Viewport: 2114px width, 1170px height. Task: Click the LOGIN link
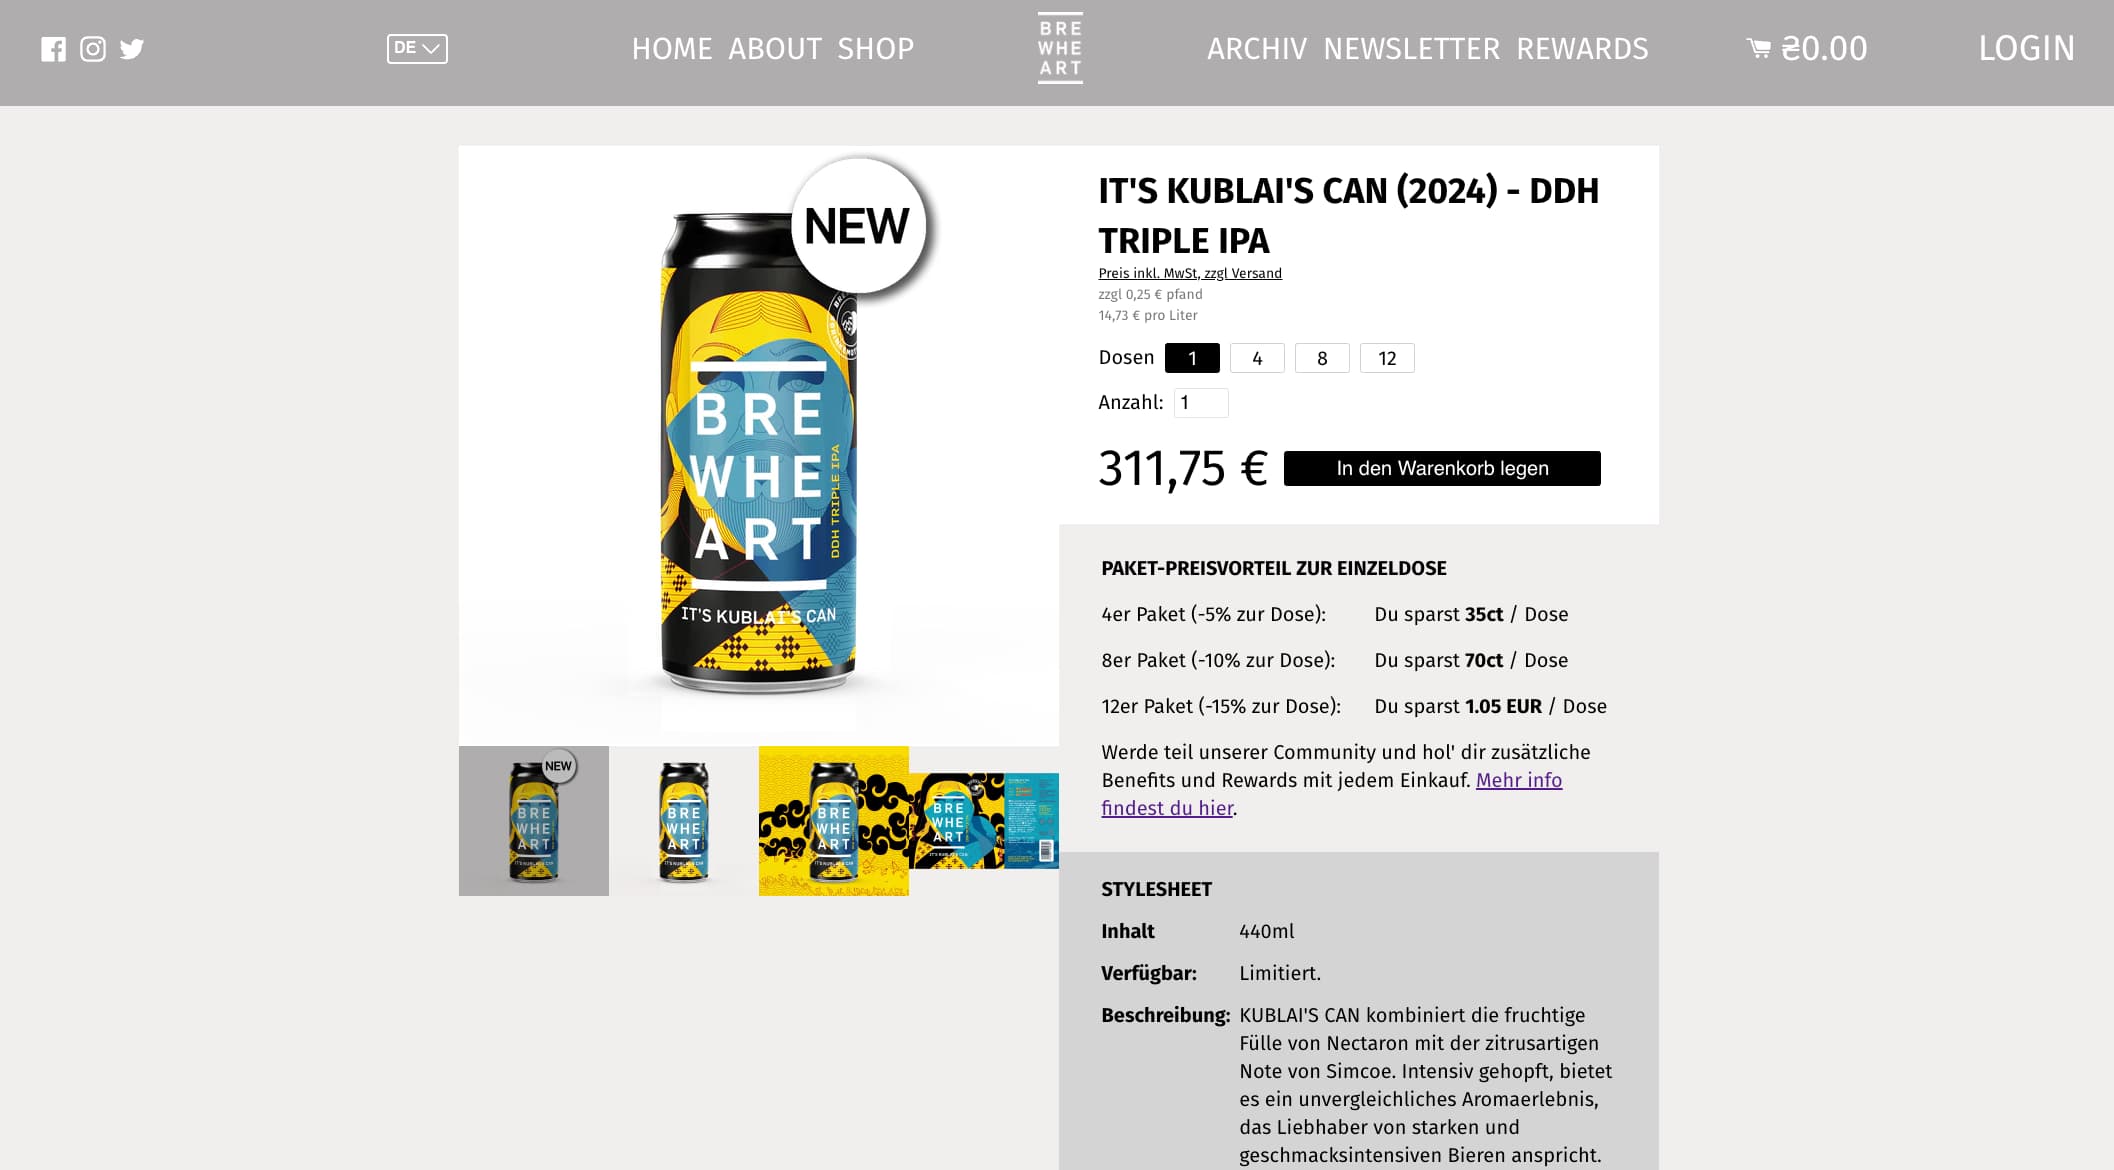point(2027,48)
